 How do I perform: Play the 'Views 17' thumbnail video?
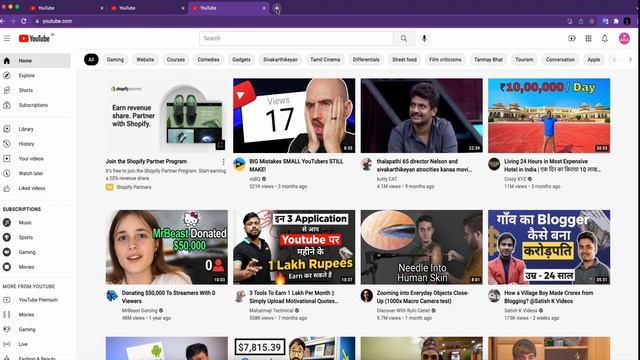coord(294,116)
